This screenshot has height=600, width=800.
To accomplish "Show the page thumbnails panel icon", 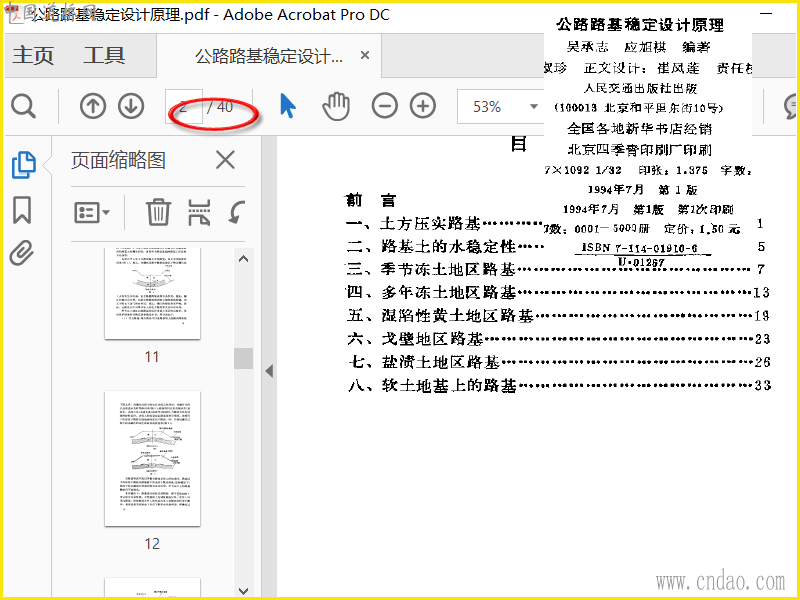I will click(x=23, y=165).
